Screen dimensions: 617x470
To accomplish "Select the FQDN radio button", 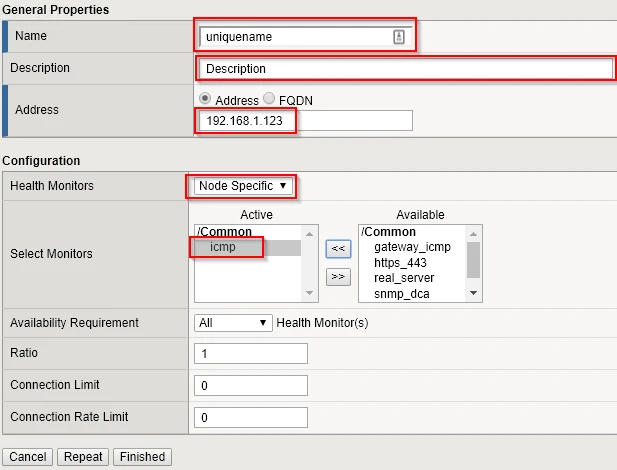I will pyautogui.click(x=268, y=100).
